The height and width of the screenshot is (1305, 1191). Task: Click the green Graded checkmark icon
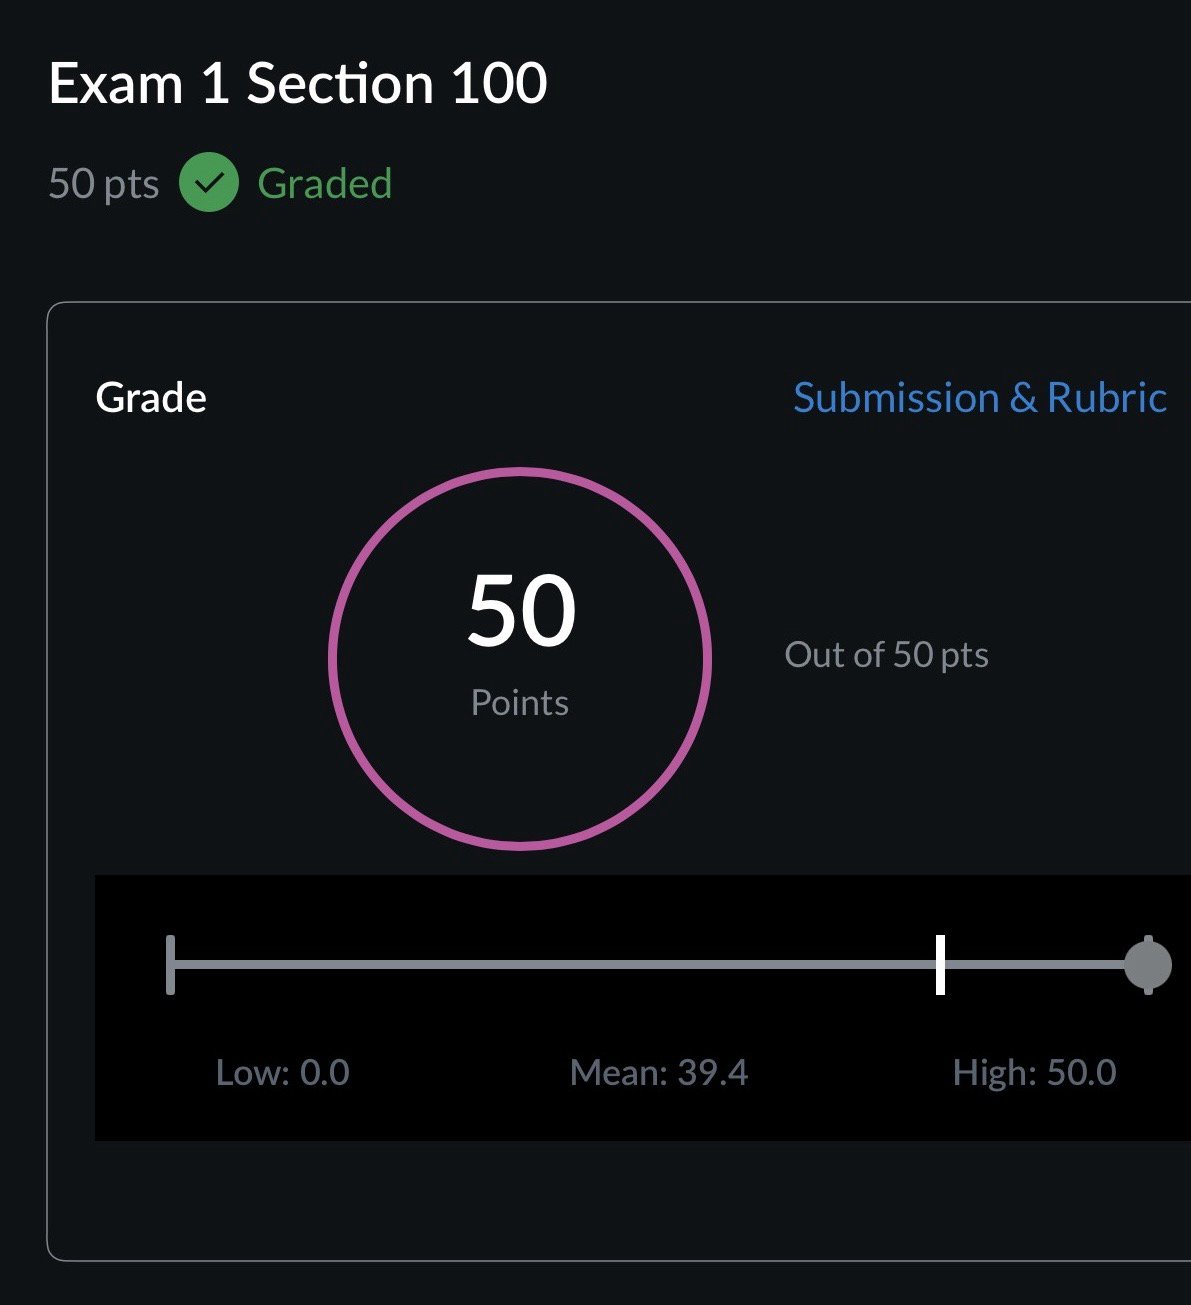click(208, 183)
